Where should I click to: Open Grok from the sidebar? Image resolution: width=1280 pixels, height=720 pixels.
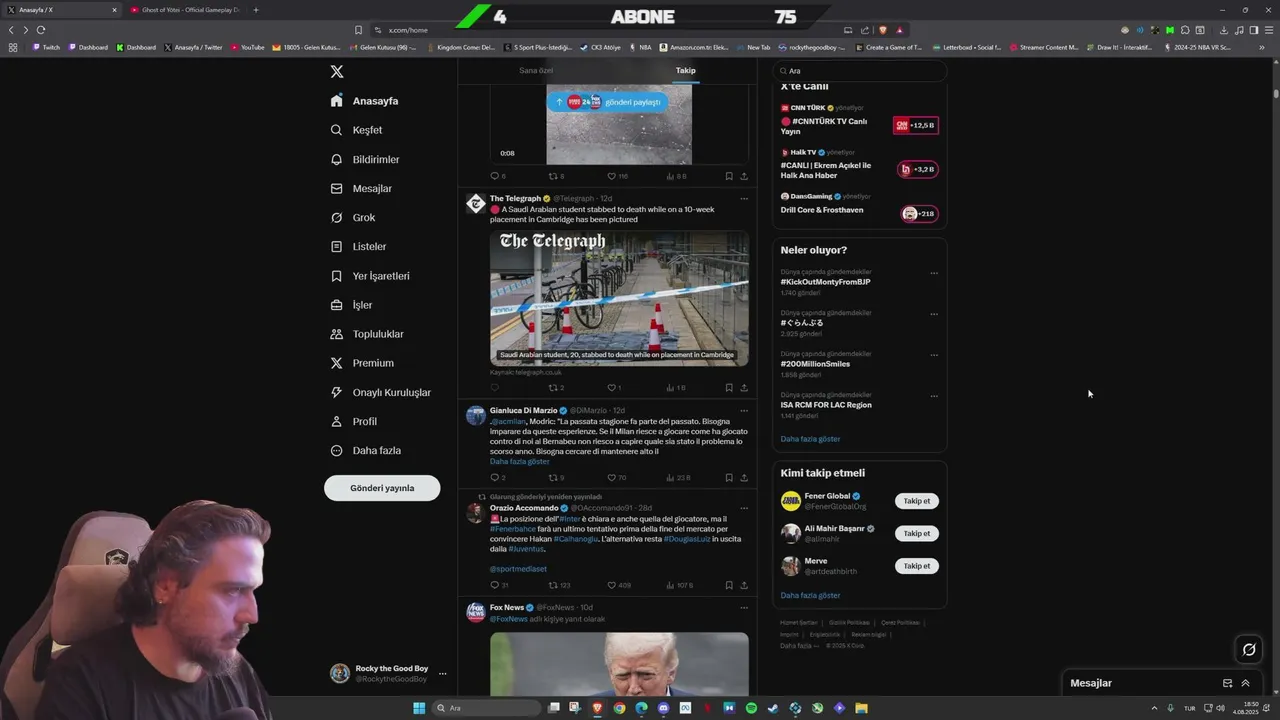pyautogui.click(x=353, y=217)
